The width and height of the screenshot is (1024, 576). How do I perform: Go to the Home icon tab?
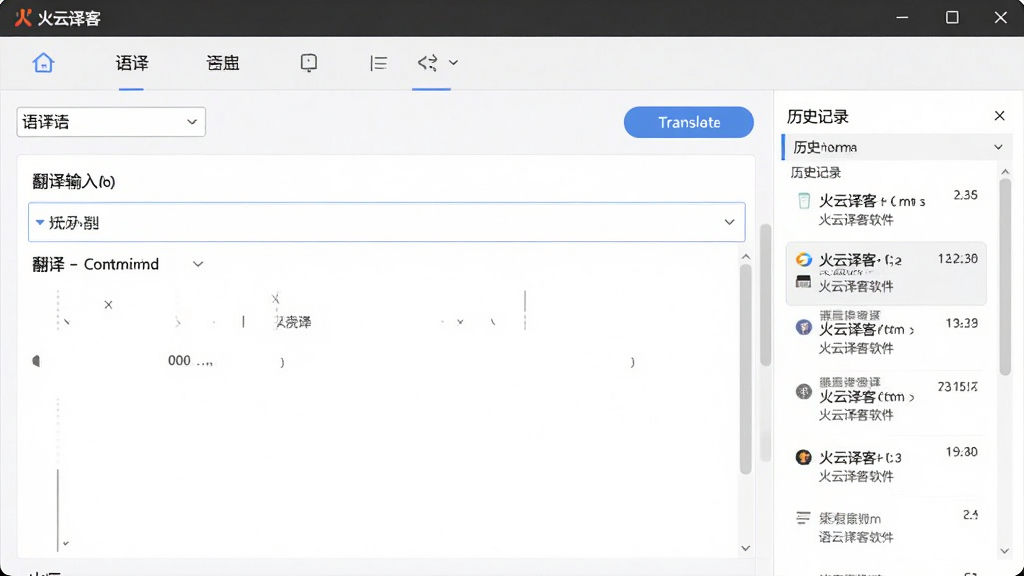[x=43, y=63]
